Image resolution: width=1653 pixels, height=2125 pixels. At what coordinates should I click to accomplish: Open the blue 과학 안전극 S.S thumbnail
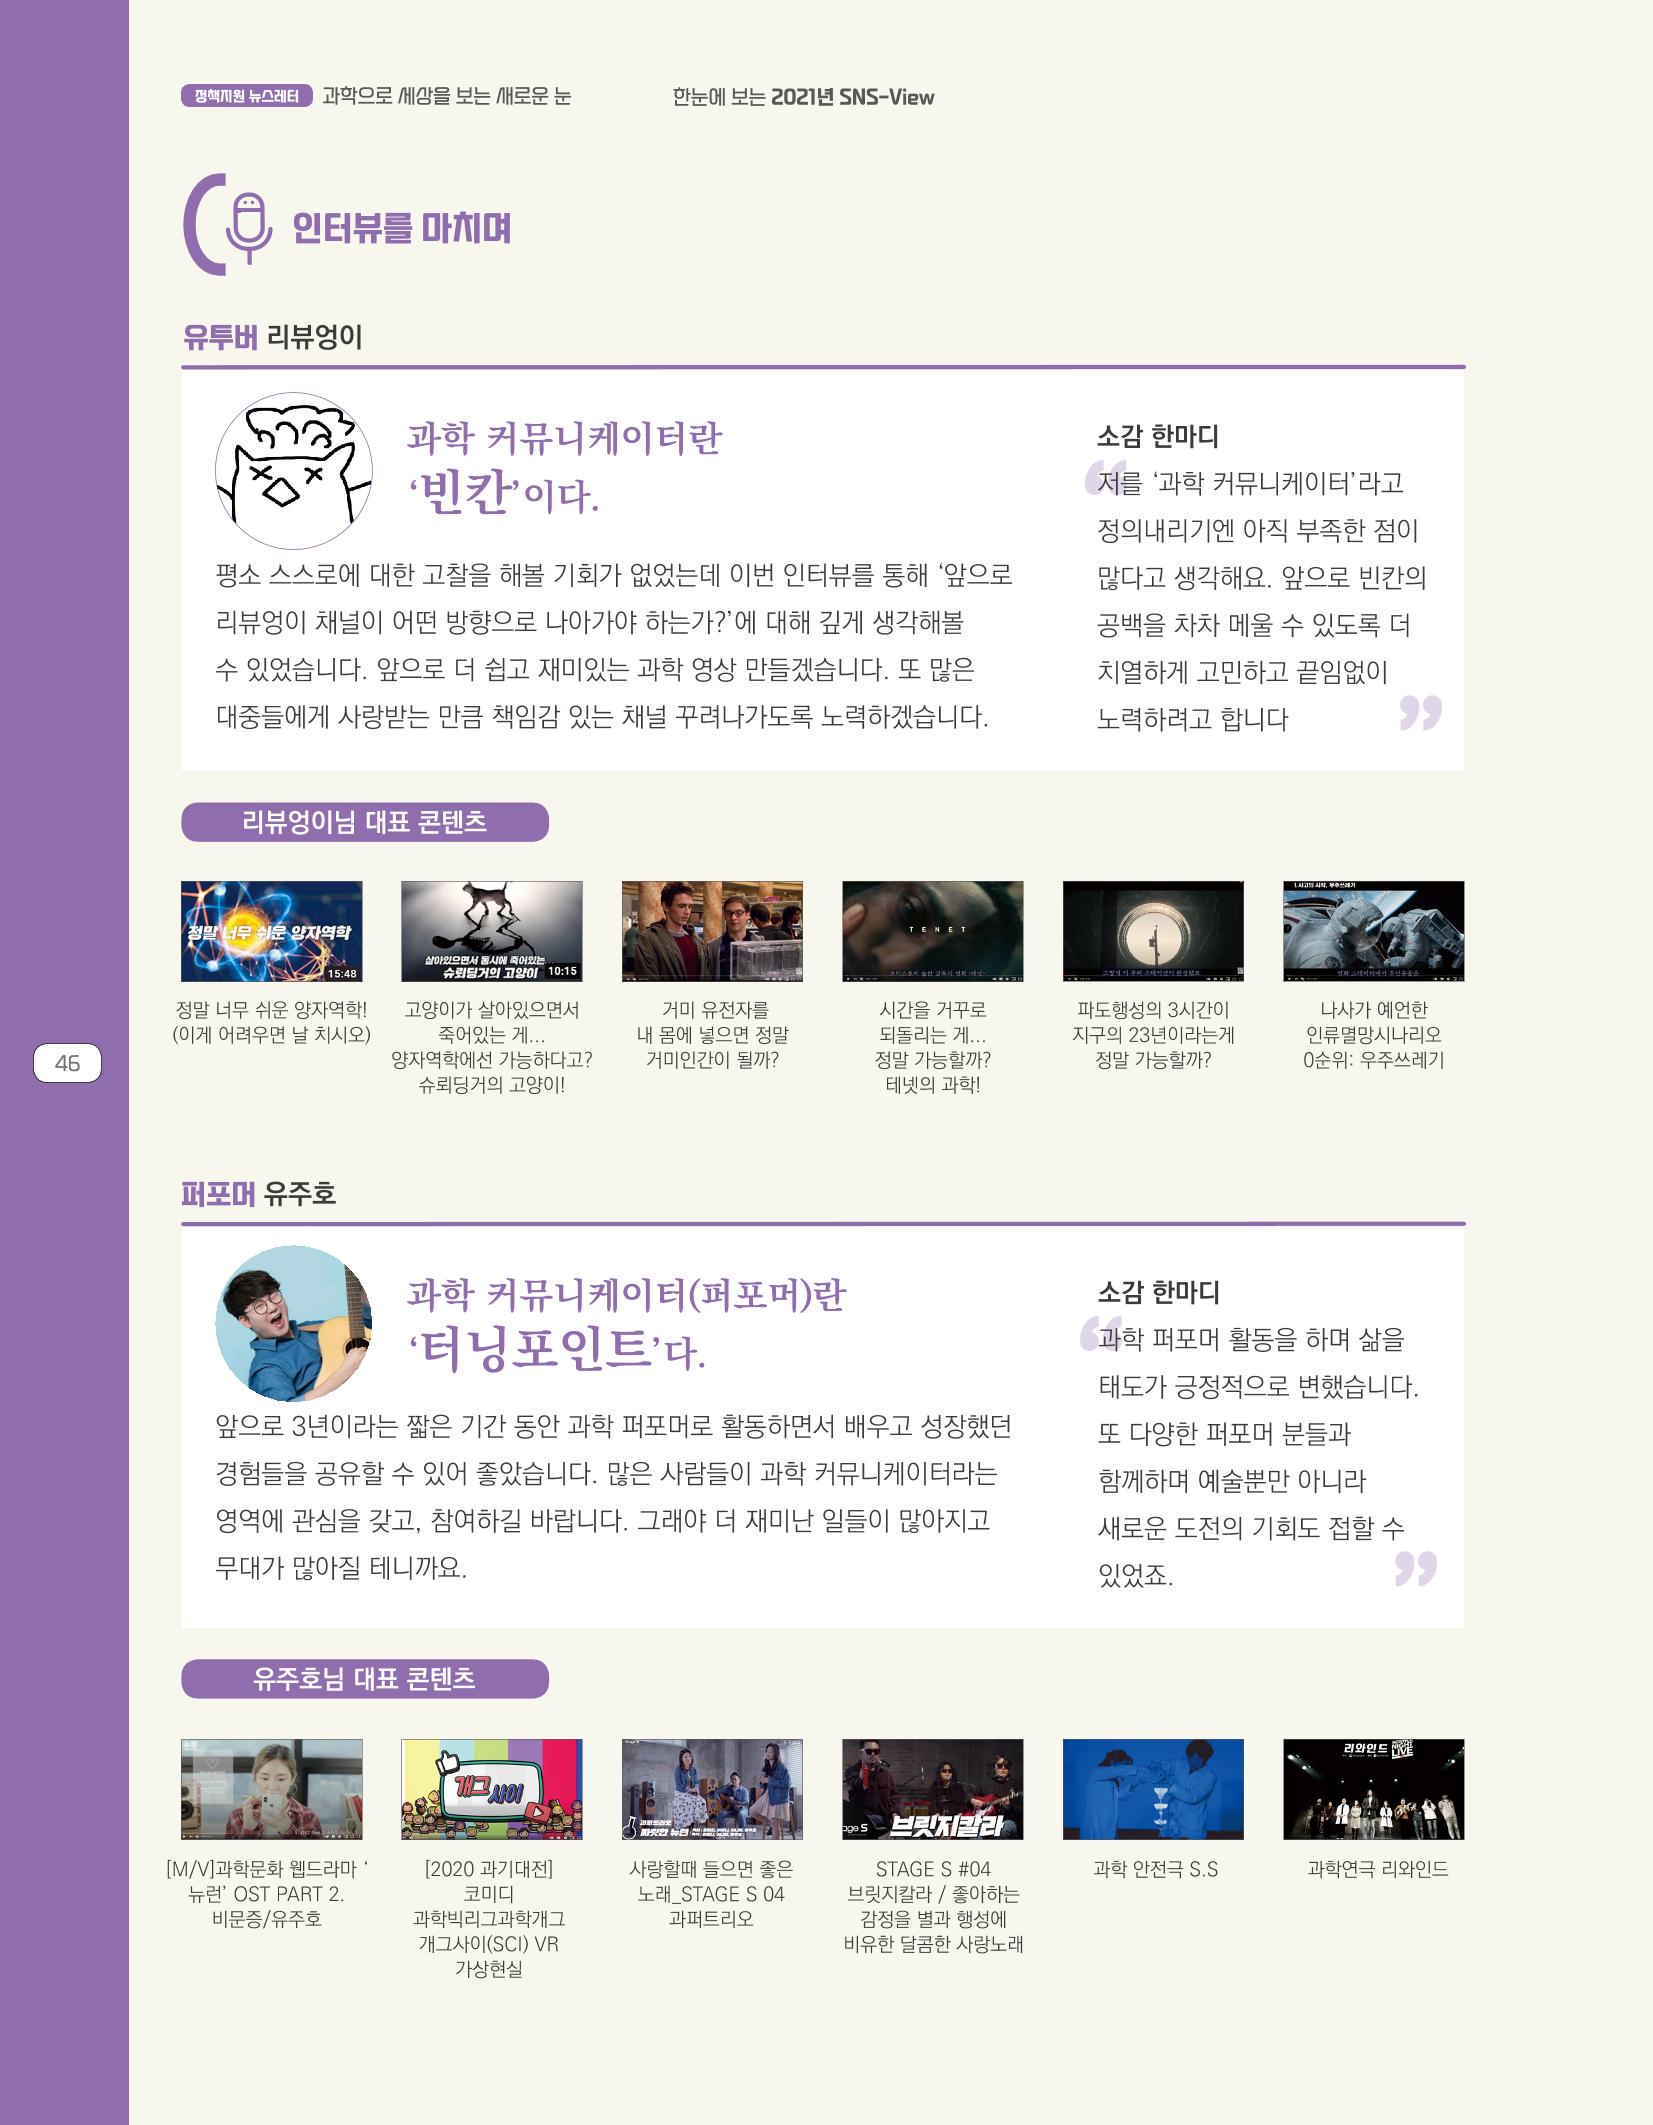(1153, 1789)
